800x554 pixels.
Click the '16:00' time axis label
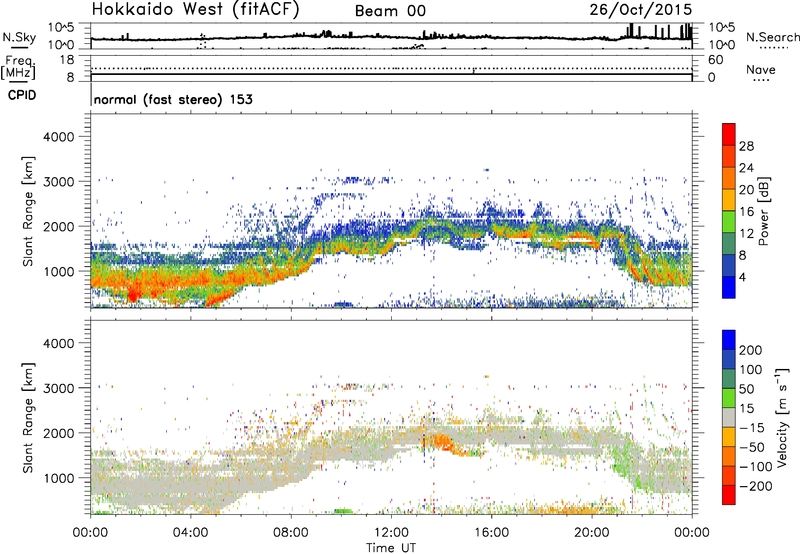pos(491,533)
